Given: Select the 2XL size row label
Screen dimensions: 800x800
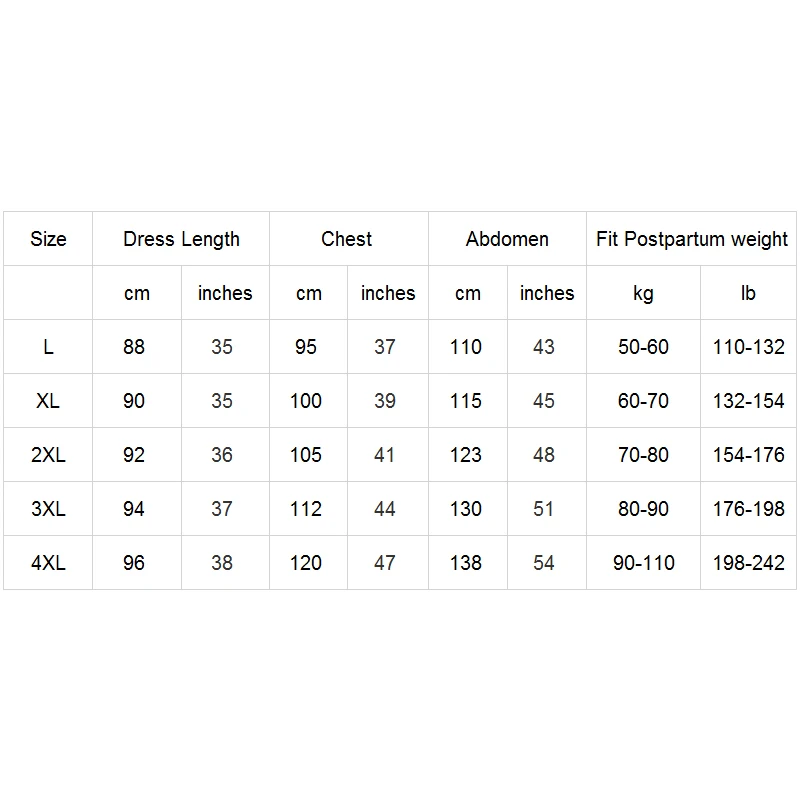Looking at the screenshot, I should pos(48,455).
